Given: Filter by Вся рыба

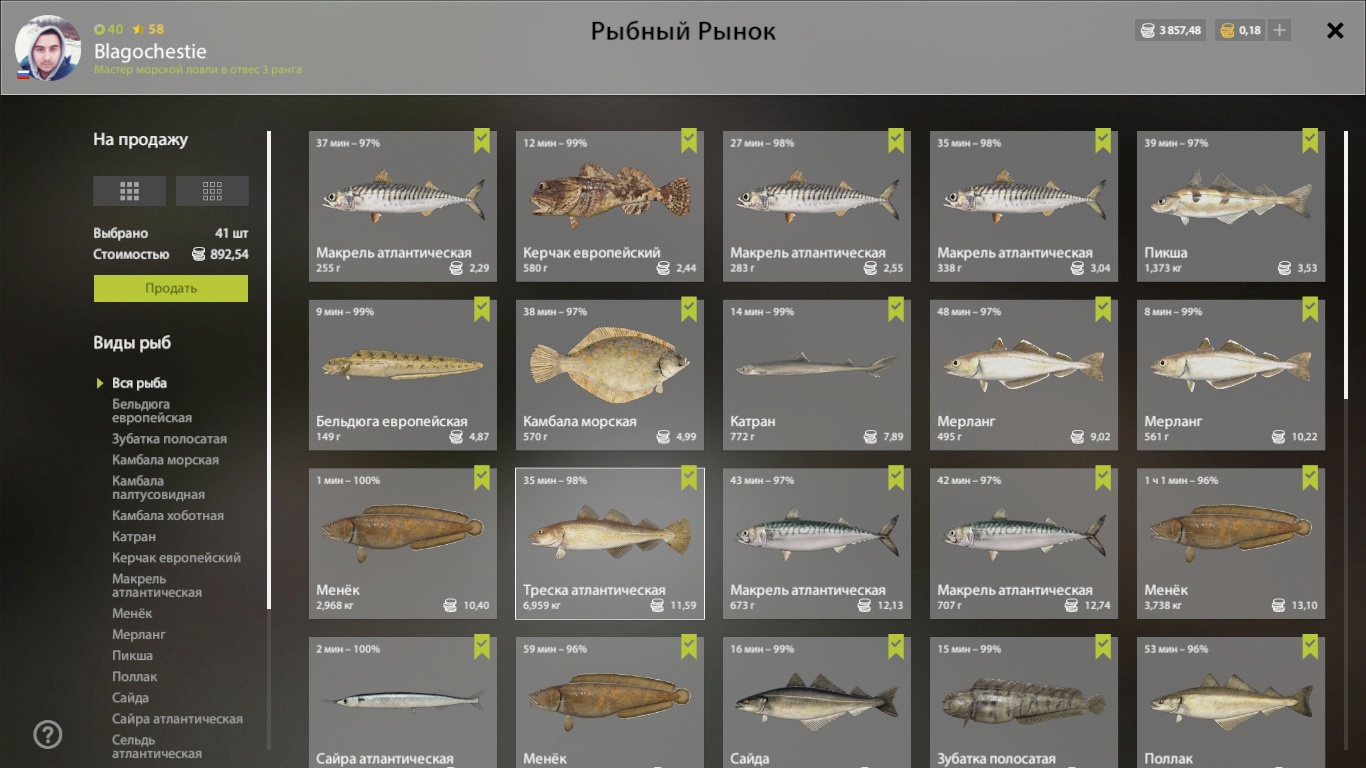Looking at the screenshot, I should (x=139, y=383).
